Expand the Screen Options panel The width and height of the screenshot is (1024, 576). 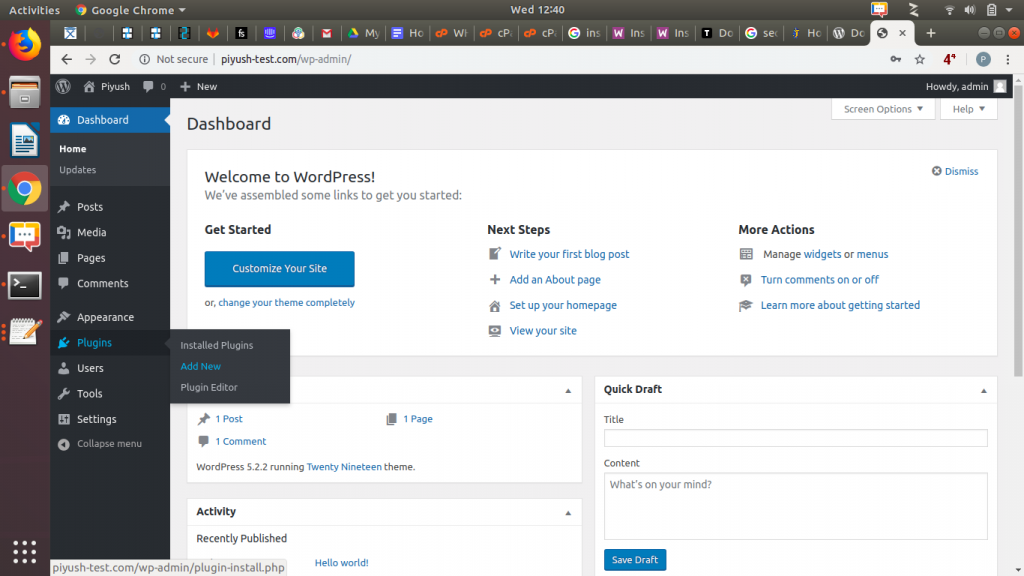tap(883, 109)
